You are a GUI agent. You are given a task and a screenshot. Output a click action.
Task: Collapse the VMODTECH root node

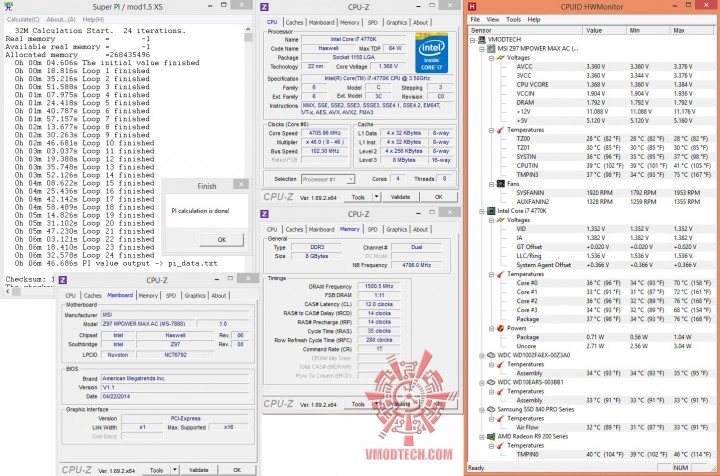tap(472, 40)
